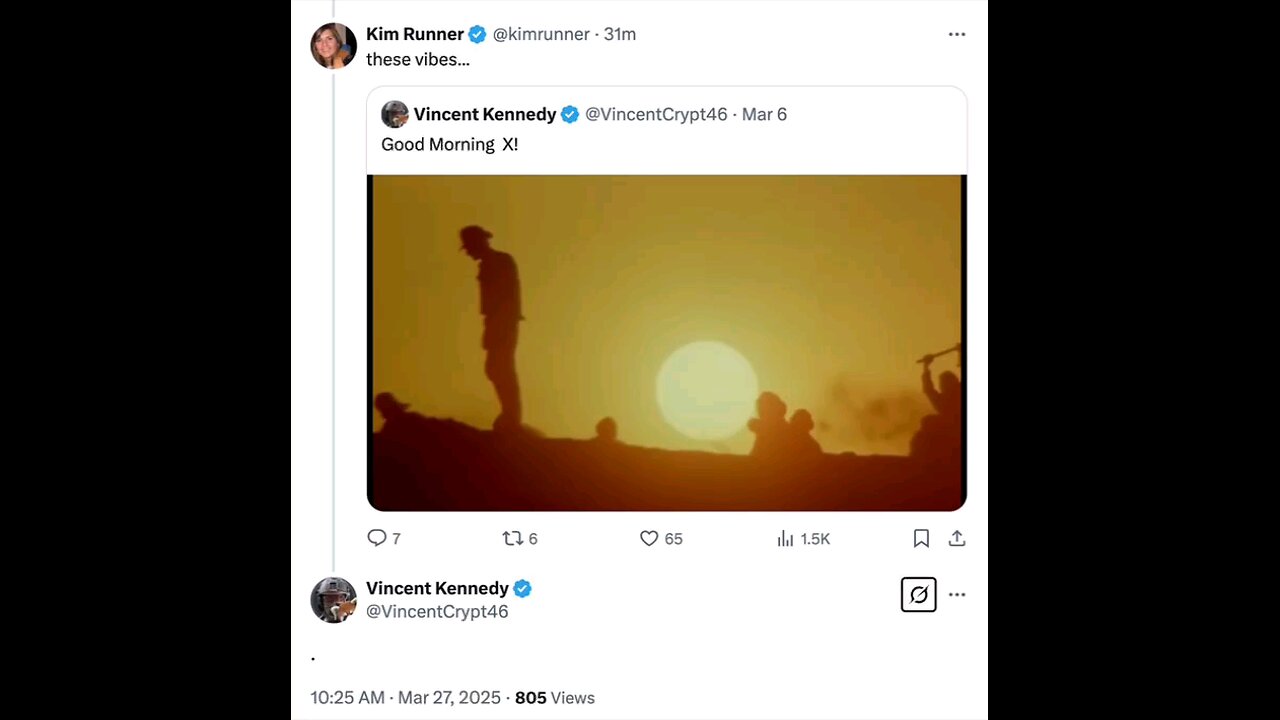The height and width of the screenshot is (720, 1280).
Task: Open the quoted "Good Morning X!" text
Action: click(x=449, y=144)
